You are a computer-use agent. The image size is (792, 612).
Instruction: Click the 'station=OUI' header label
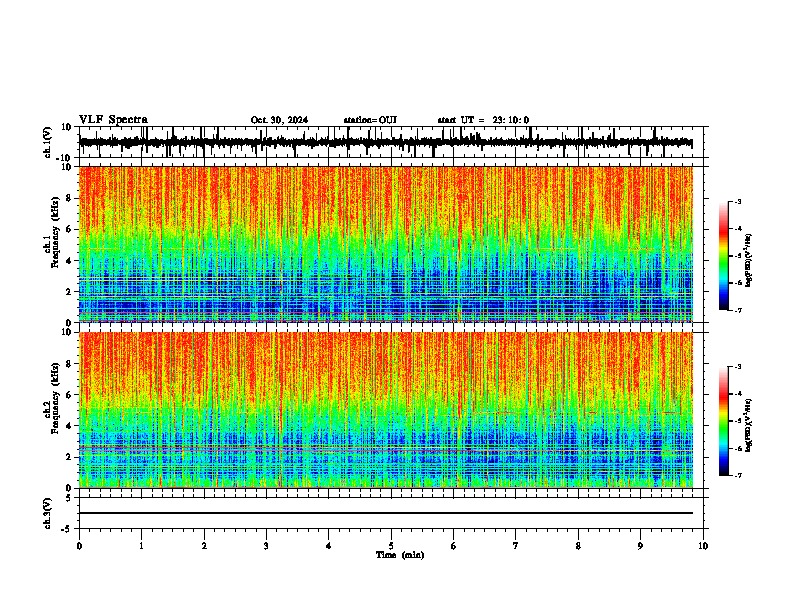click(370, 120)
